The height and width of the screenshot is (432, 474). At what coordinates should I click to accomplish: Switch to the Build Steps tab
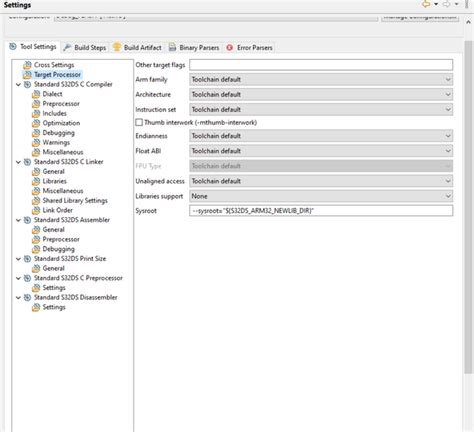pyautogui.click(x=85, y=47)
